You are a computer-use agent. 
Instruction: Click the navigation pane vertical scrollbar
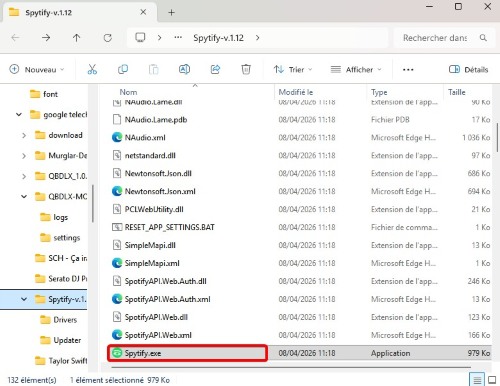point(93,203)
